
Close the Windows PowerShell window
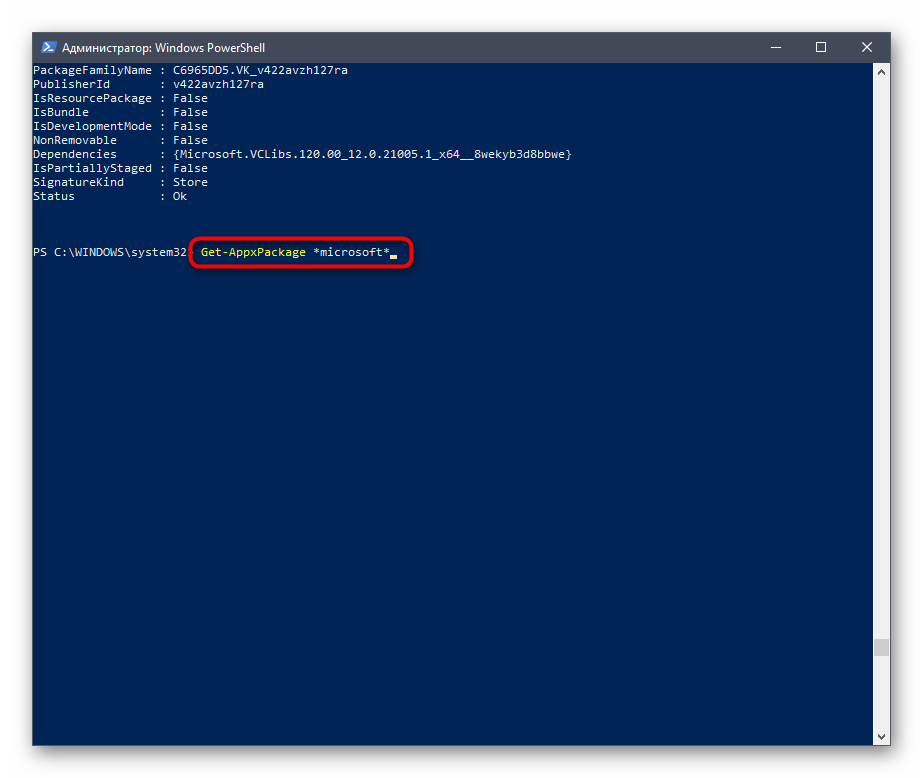pos(867,47)
